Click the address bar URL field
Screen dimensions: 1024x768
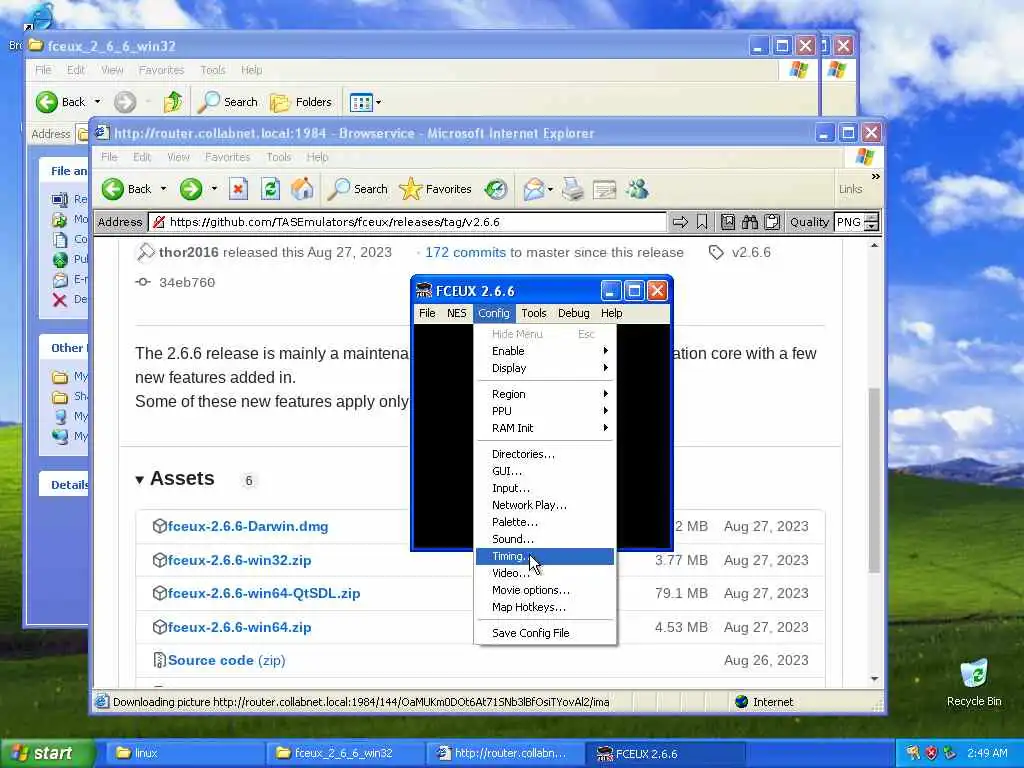pyautogui.click(x=407, y=222)
